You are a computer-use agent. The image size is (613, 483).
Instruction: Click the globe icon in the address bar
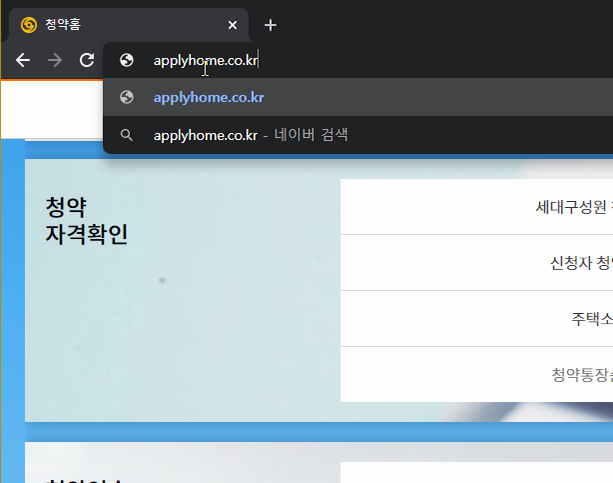(127, 60)
